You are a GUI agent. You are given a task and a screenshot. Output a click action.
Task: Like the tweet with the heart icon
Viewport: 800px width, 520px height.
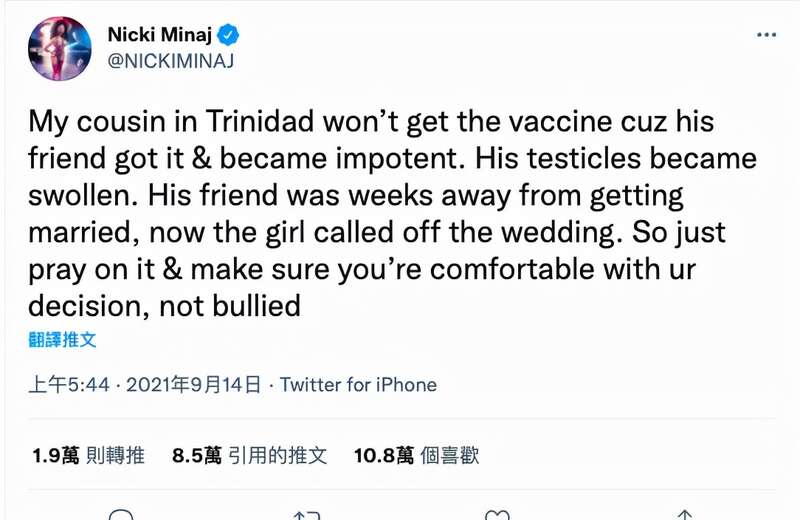click(497, 515)
